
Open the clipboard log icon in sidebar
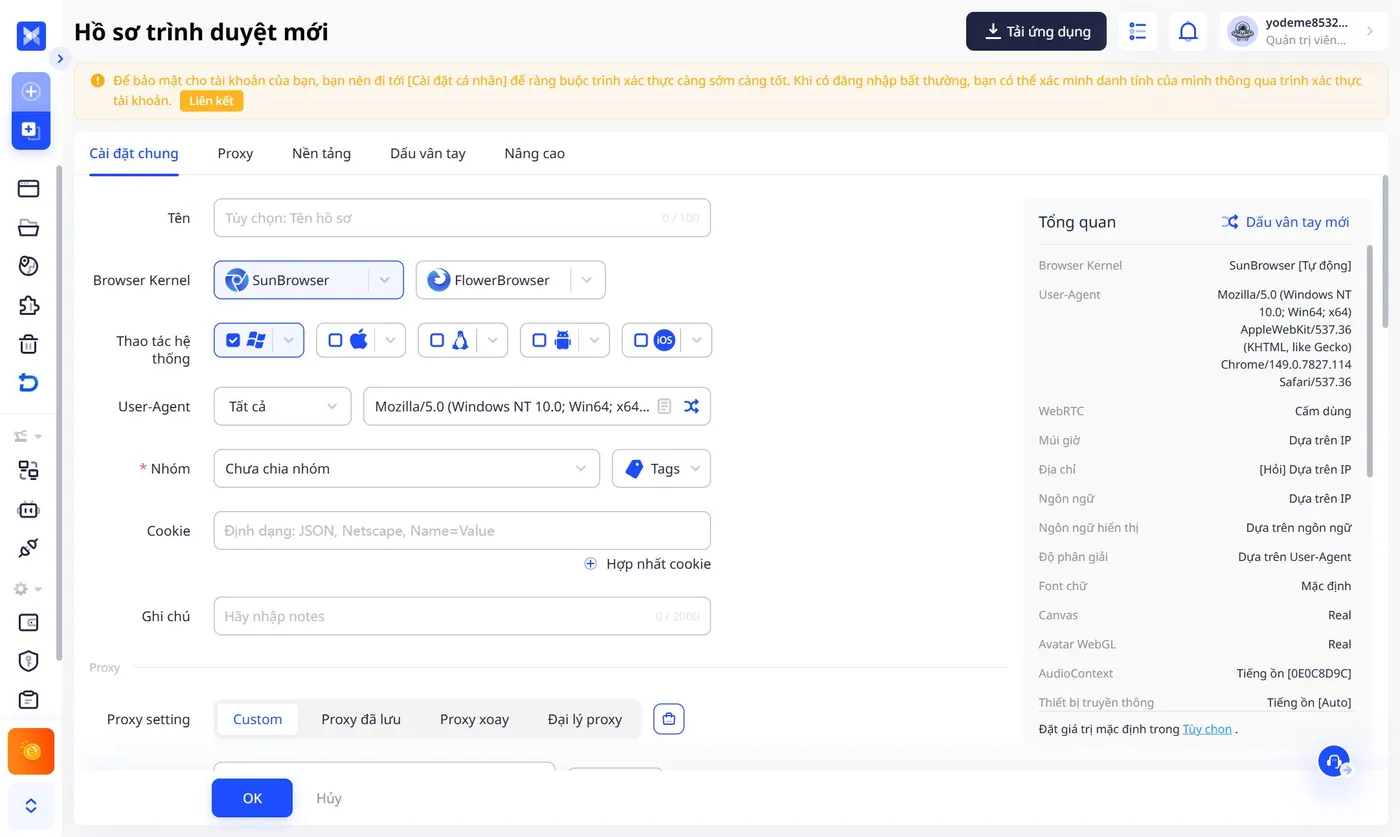[x=29, y=700]
